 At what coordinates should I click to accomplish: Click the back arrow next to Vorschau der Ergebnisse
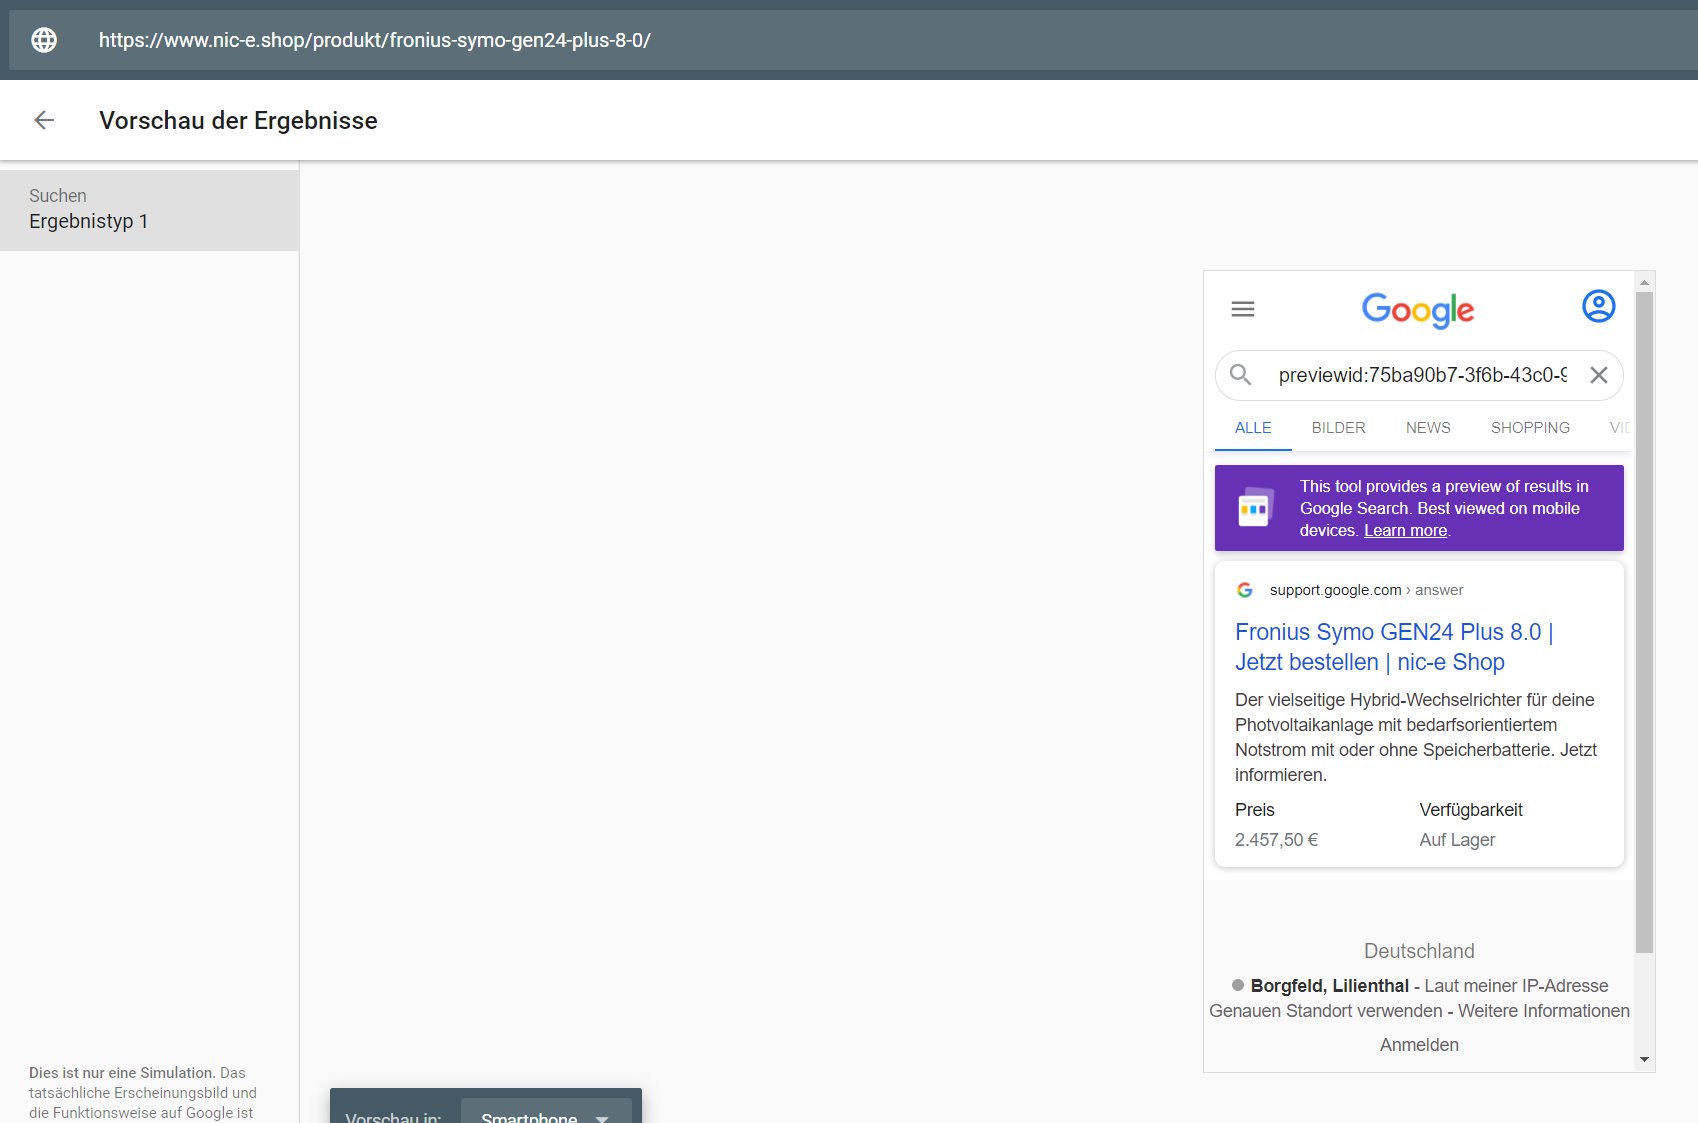(x=44, y=120)
